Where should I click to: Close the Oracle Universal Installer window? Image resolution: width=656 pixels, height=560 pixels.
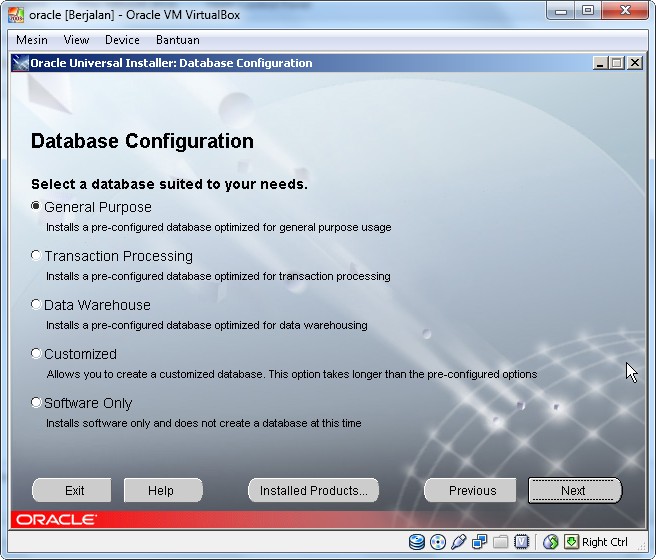635,63
